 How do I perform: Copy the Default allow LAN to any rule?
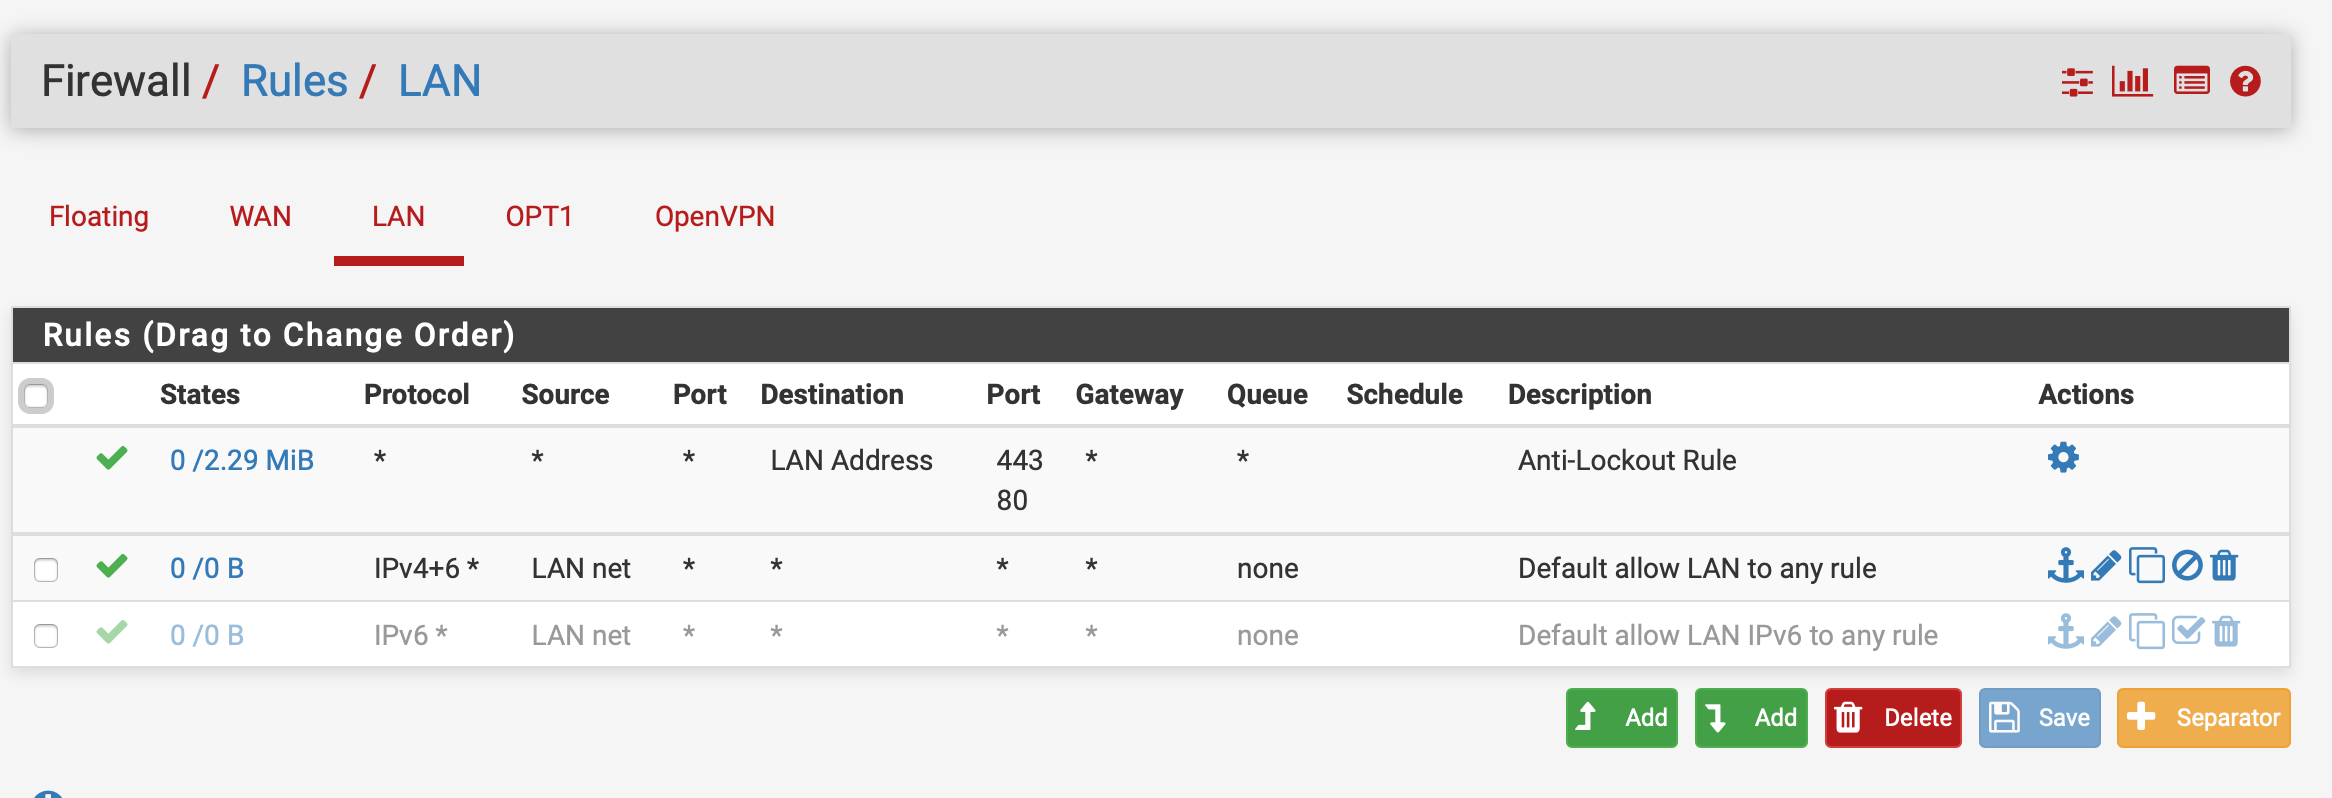coord(2146,567)
